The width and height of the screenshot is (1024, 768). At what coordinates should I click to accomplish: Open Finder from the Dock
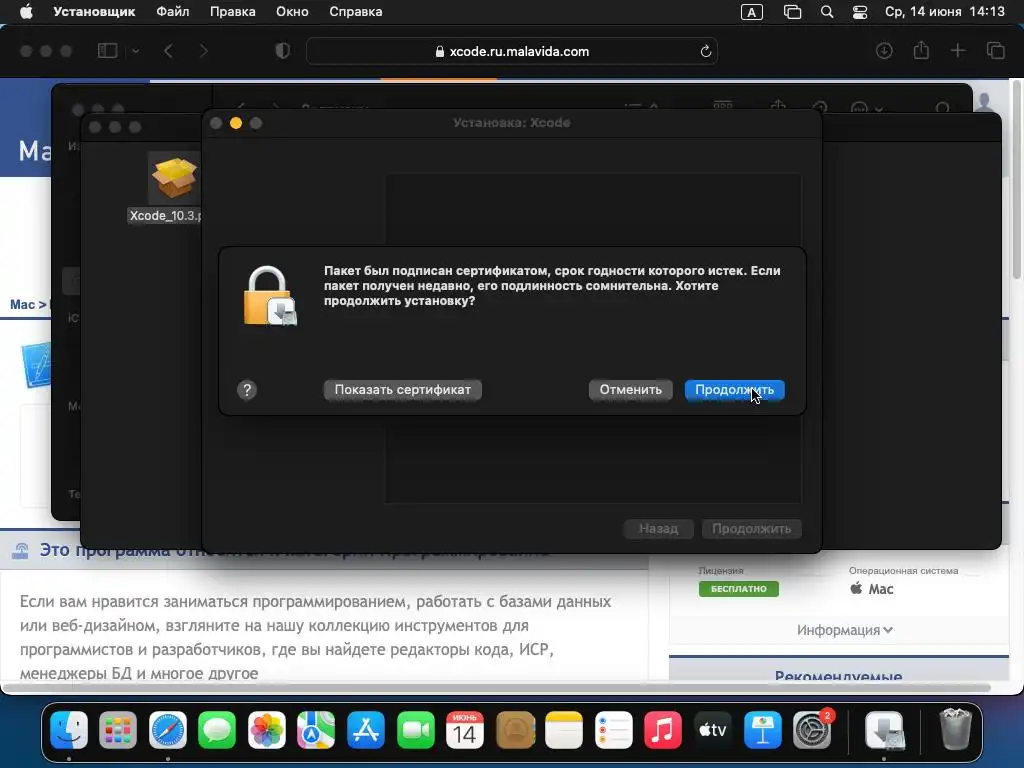click(69, 729)
